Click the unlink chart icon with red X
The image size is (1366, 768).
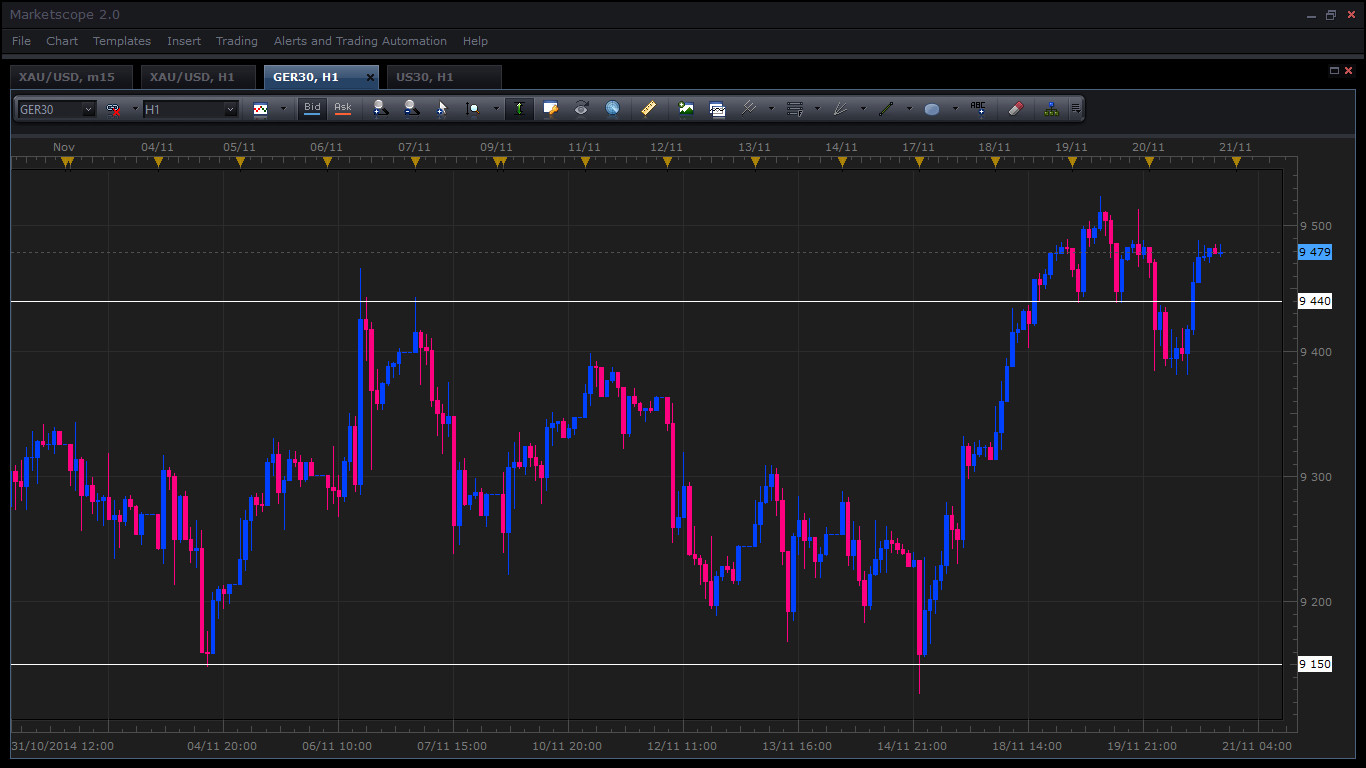coord(113,109)
